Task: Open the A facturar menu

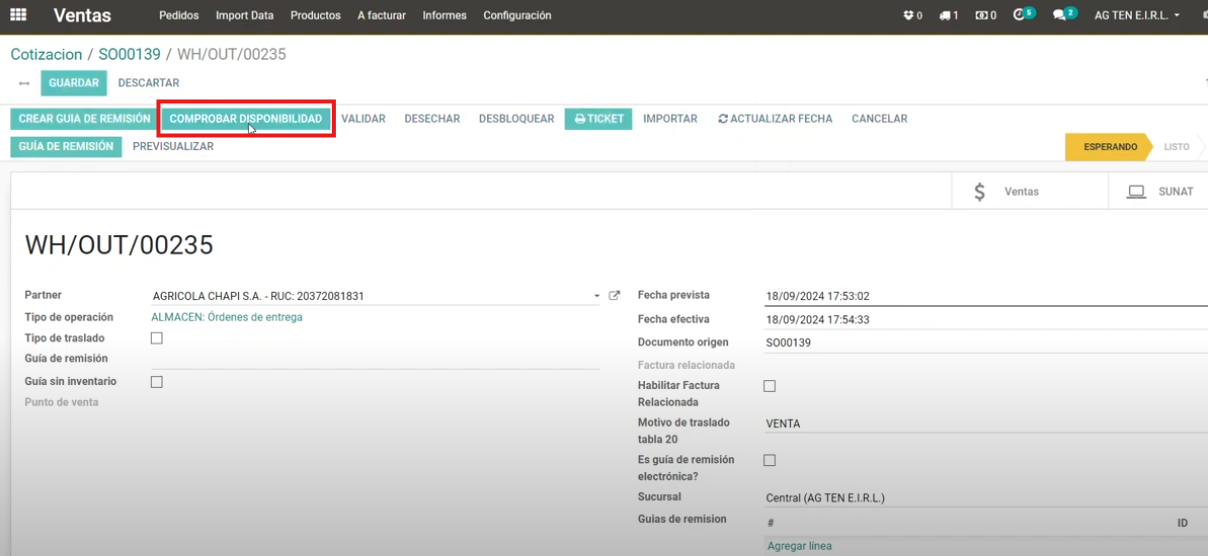Action: point(382,16)
